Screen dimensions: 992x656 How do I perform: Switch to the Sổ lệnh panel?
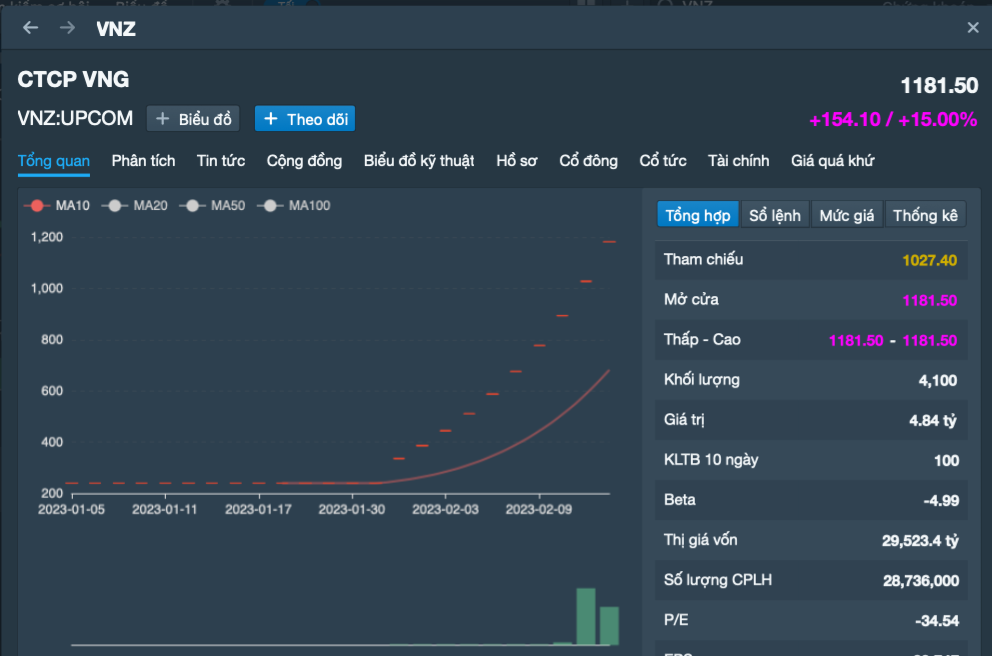775,215
